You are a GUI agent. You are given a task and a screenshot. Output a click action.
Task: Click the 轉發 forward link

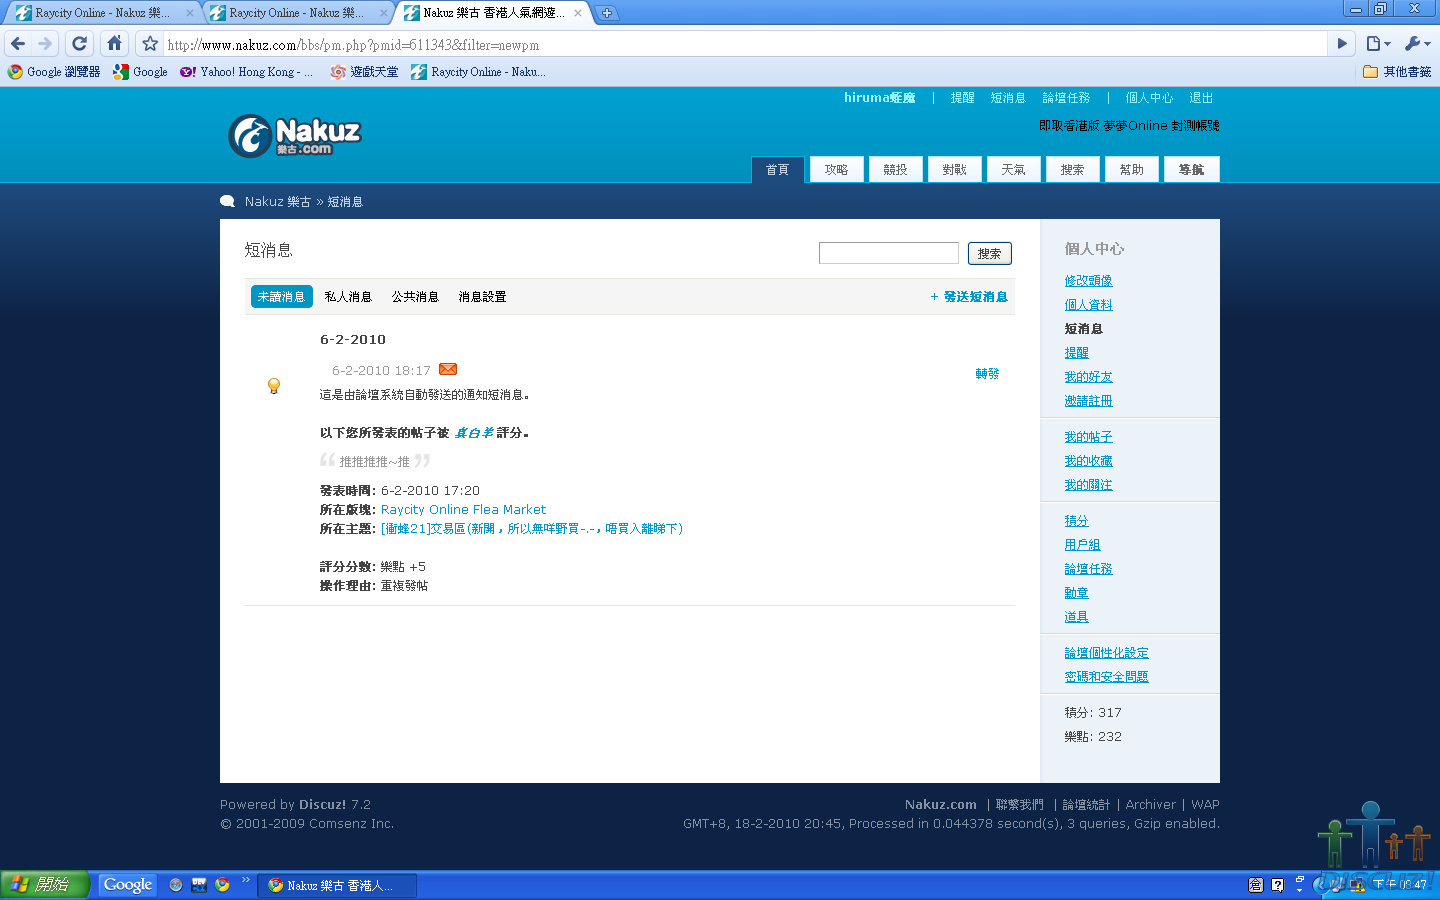987,374
